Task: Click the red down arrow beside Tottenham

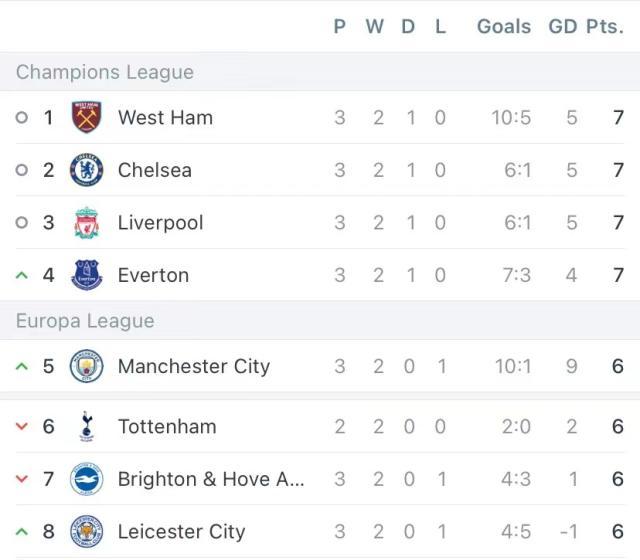Action: [22, 427]
